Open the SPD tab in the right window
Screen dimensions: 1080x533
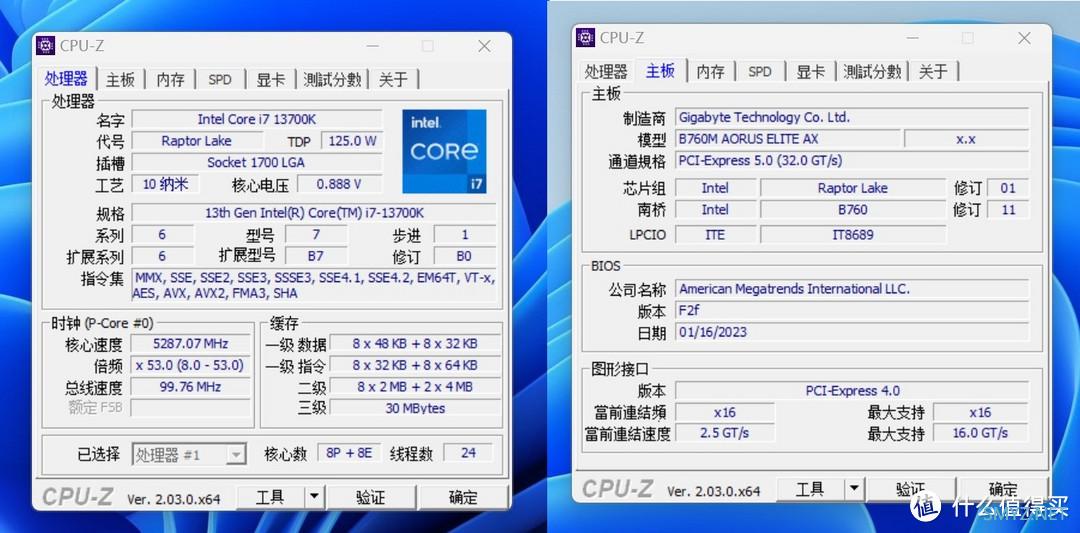pyautogui.click(x=760, y=72)
